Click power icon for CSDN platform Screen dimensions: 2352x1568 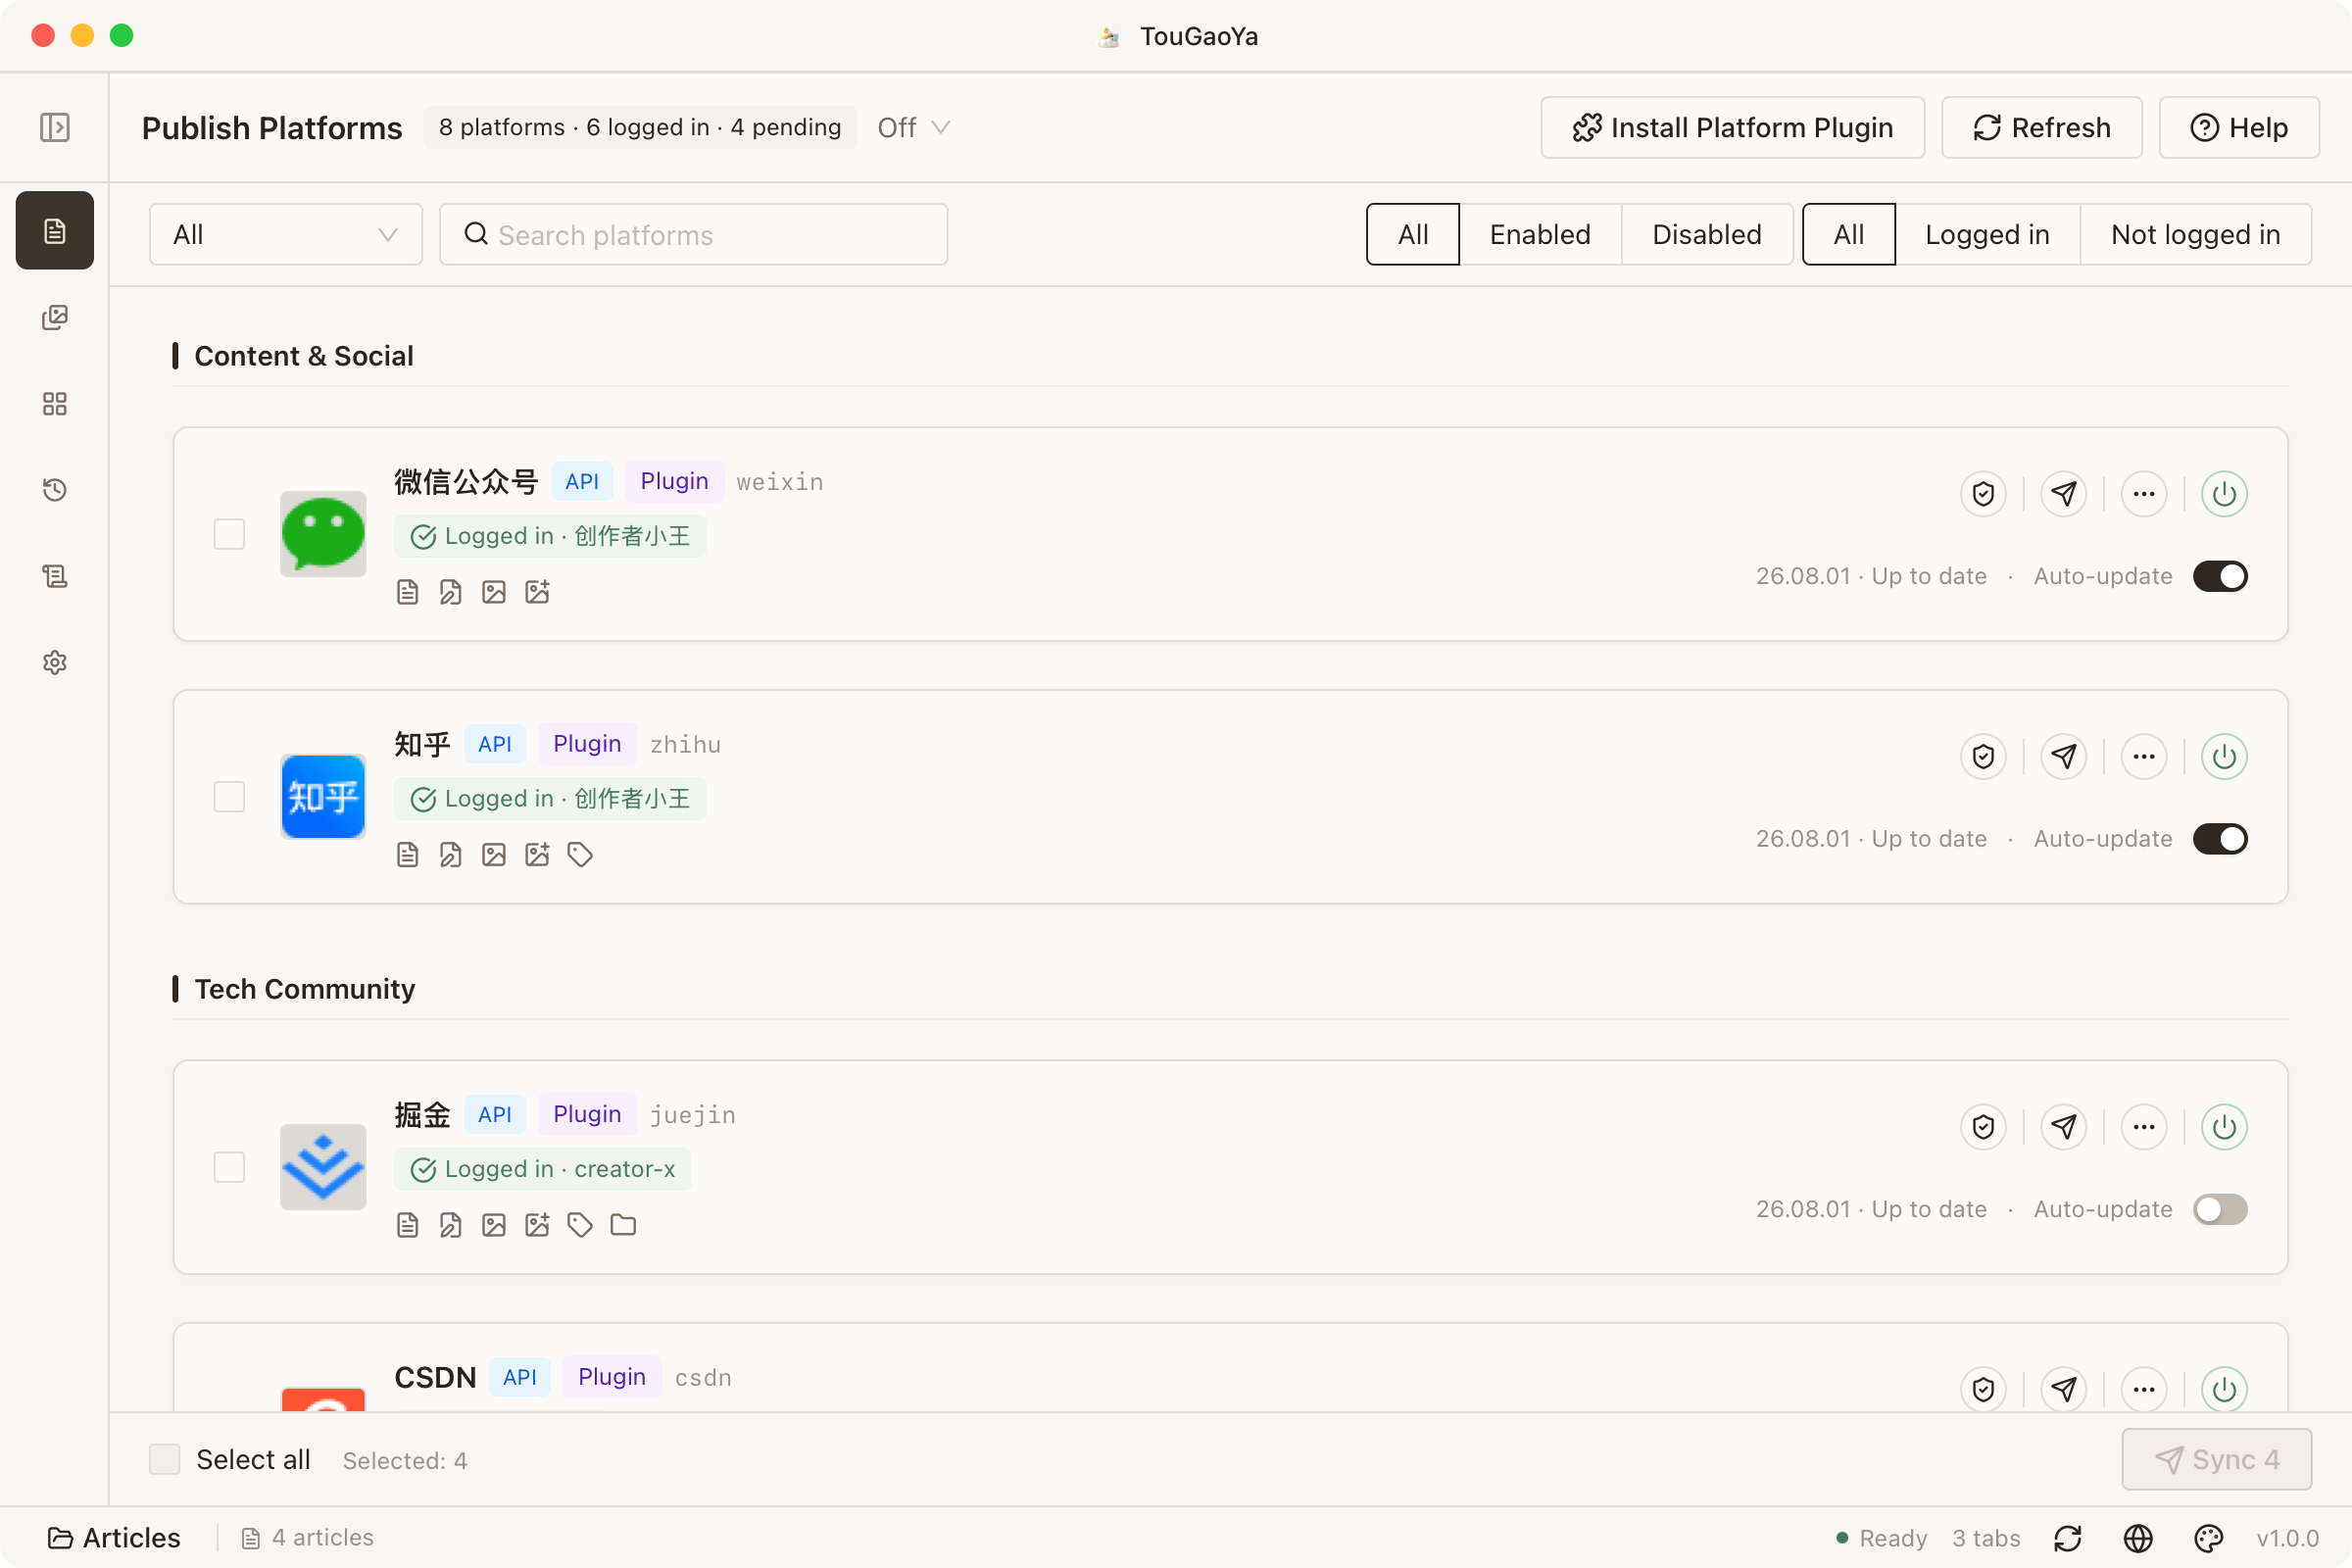2223,1389
